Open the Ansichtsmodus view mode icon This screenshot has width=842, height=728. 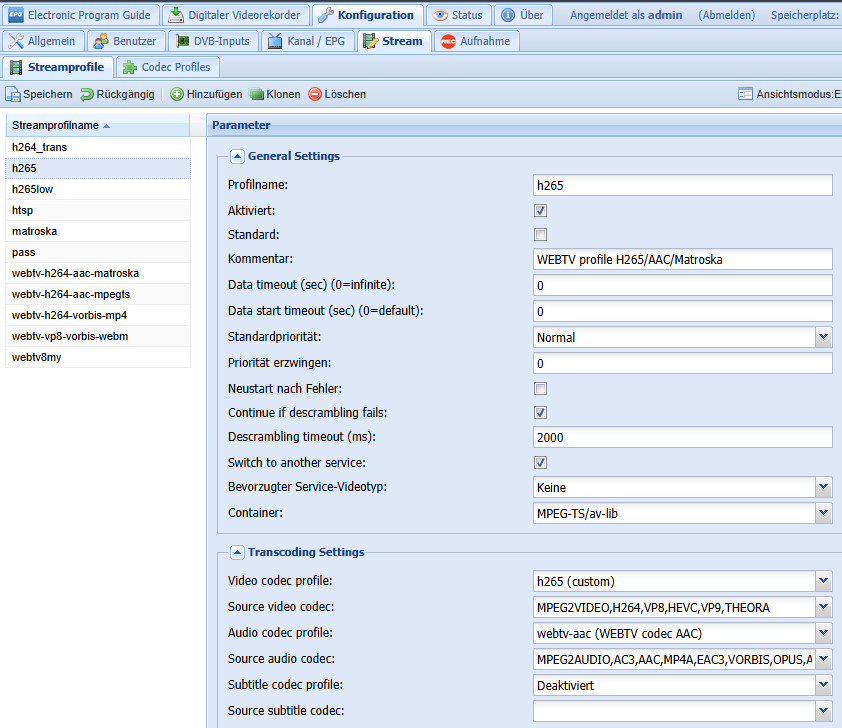point(745,94)
